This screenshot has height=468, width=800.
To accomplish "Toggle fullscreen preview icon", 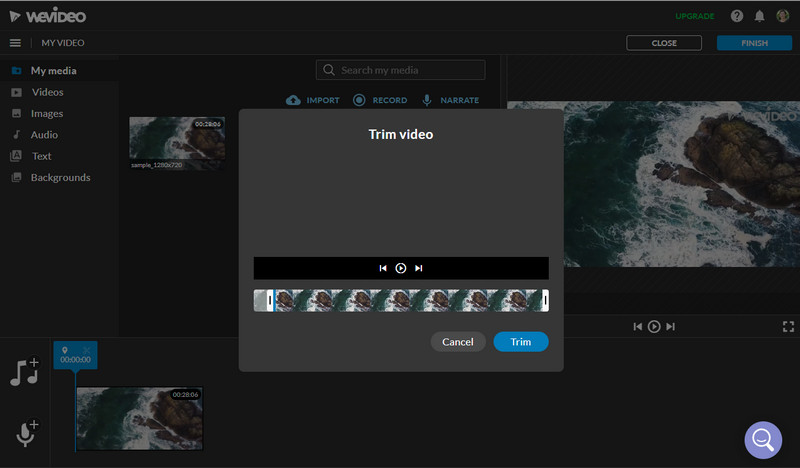I will (x=788, y=326).
